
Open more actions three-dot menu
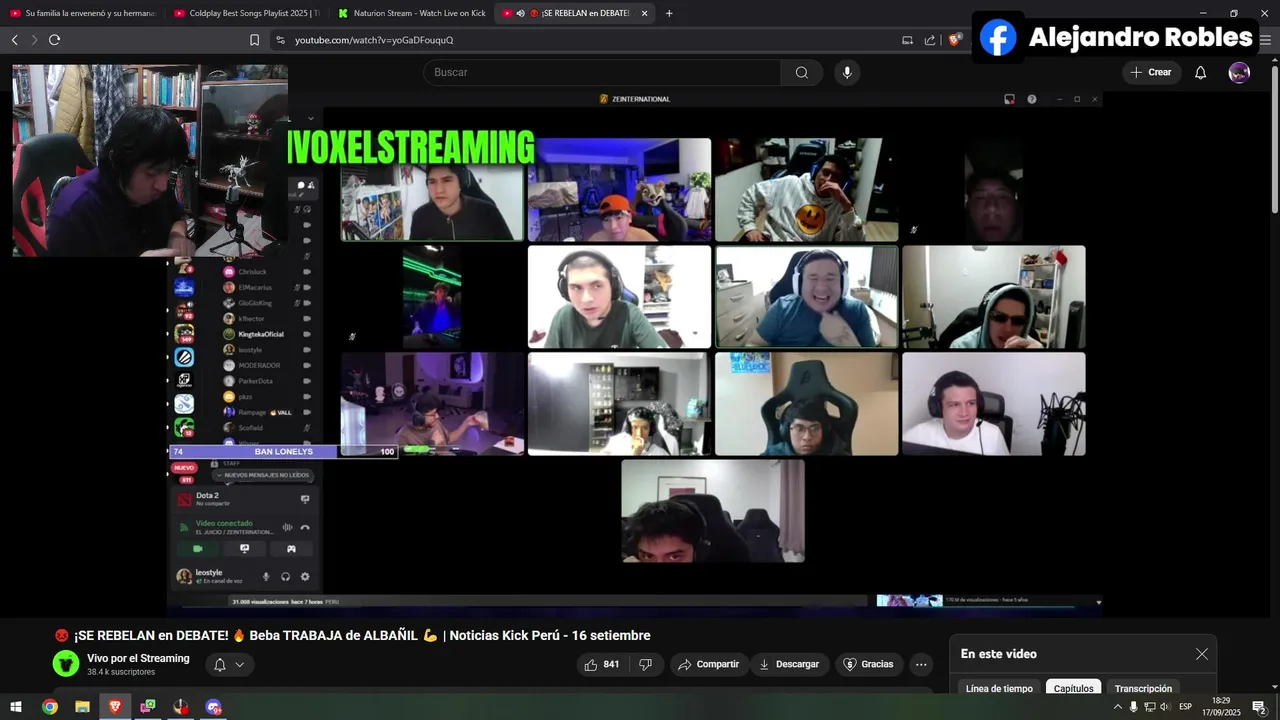(921, 664)
